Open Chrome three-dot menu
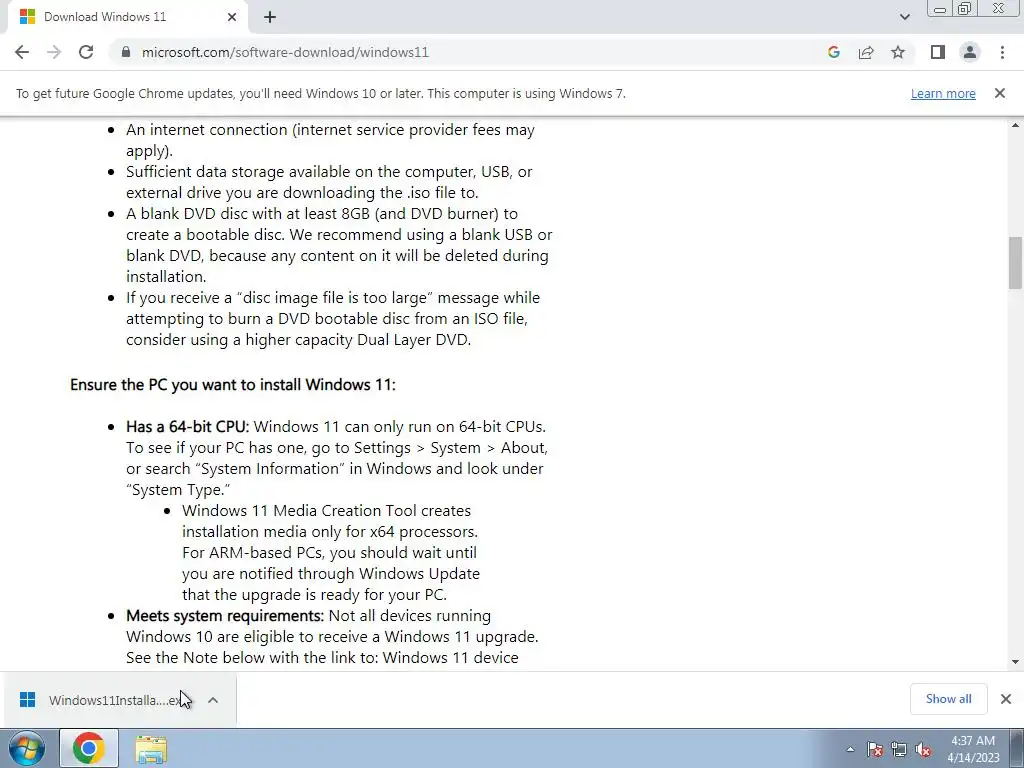 1002,52
